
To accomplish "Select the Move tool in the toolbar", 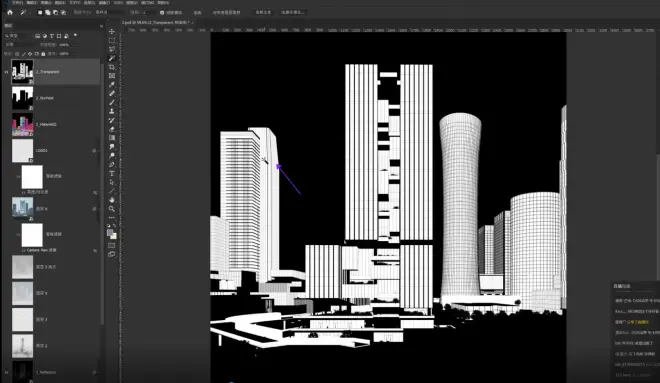I will click(112, 32).
